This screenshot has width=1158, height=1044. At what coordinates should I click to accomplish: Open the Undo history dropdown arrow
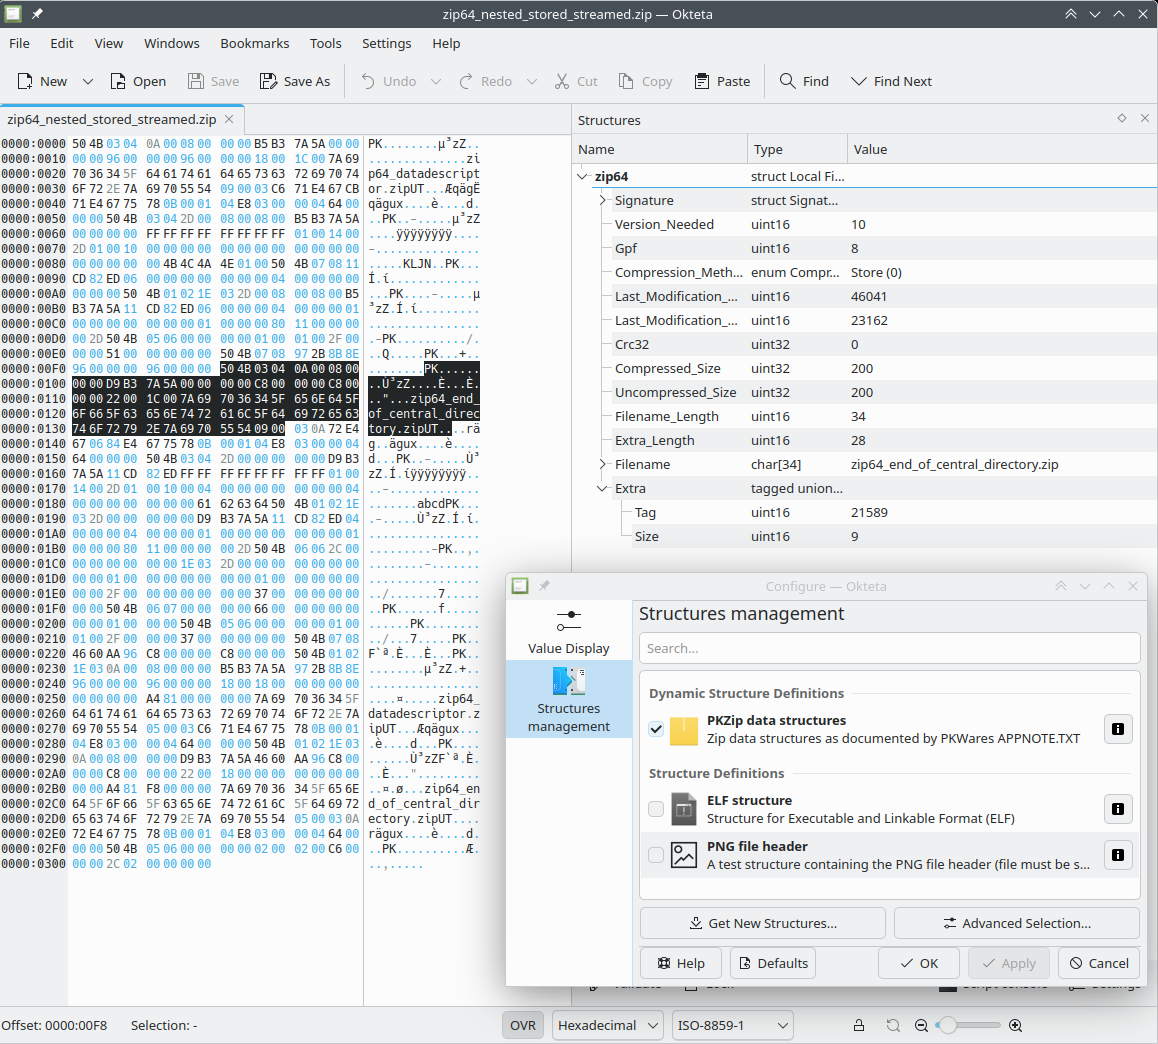(x=436, y=81)
